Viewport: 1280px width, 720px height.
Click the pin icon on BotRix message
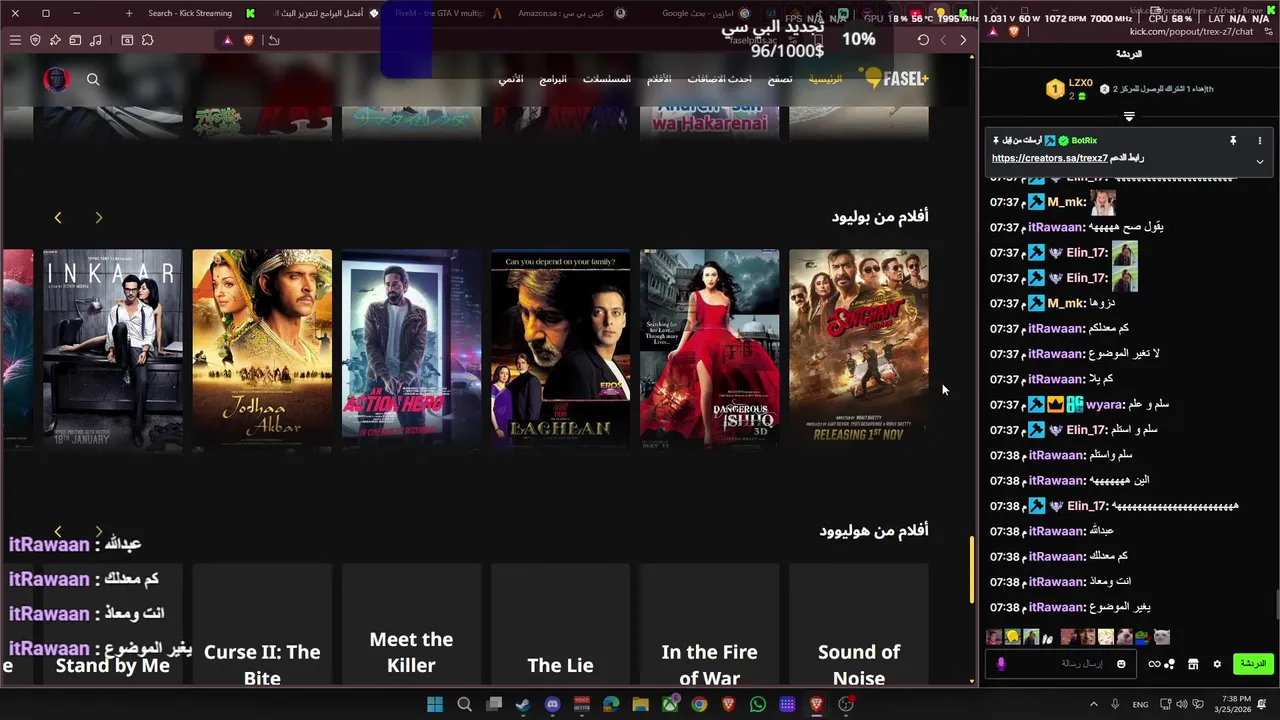tap(1233, 141)
